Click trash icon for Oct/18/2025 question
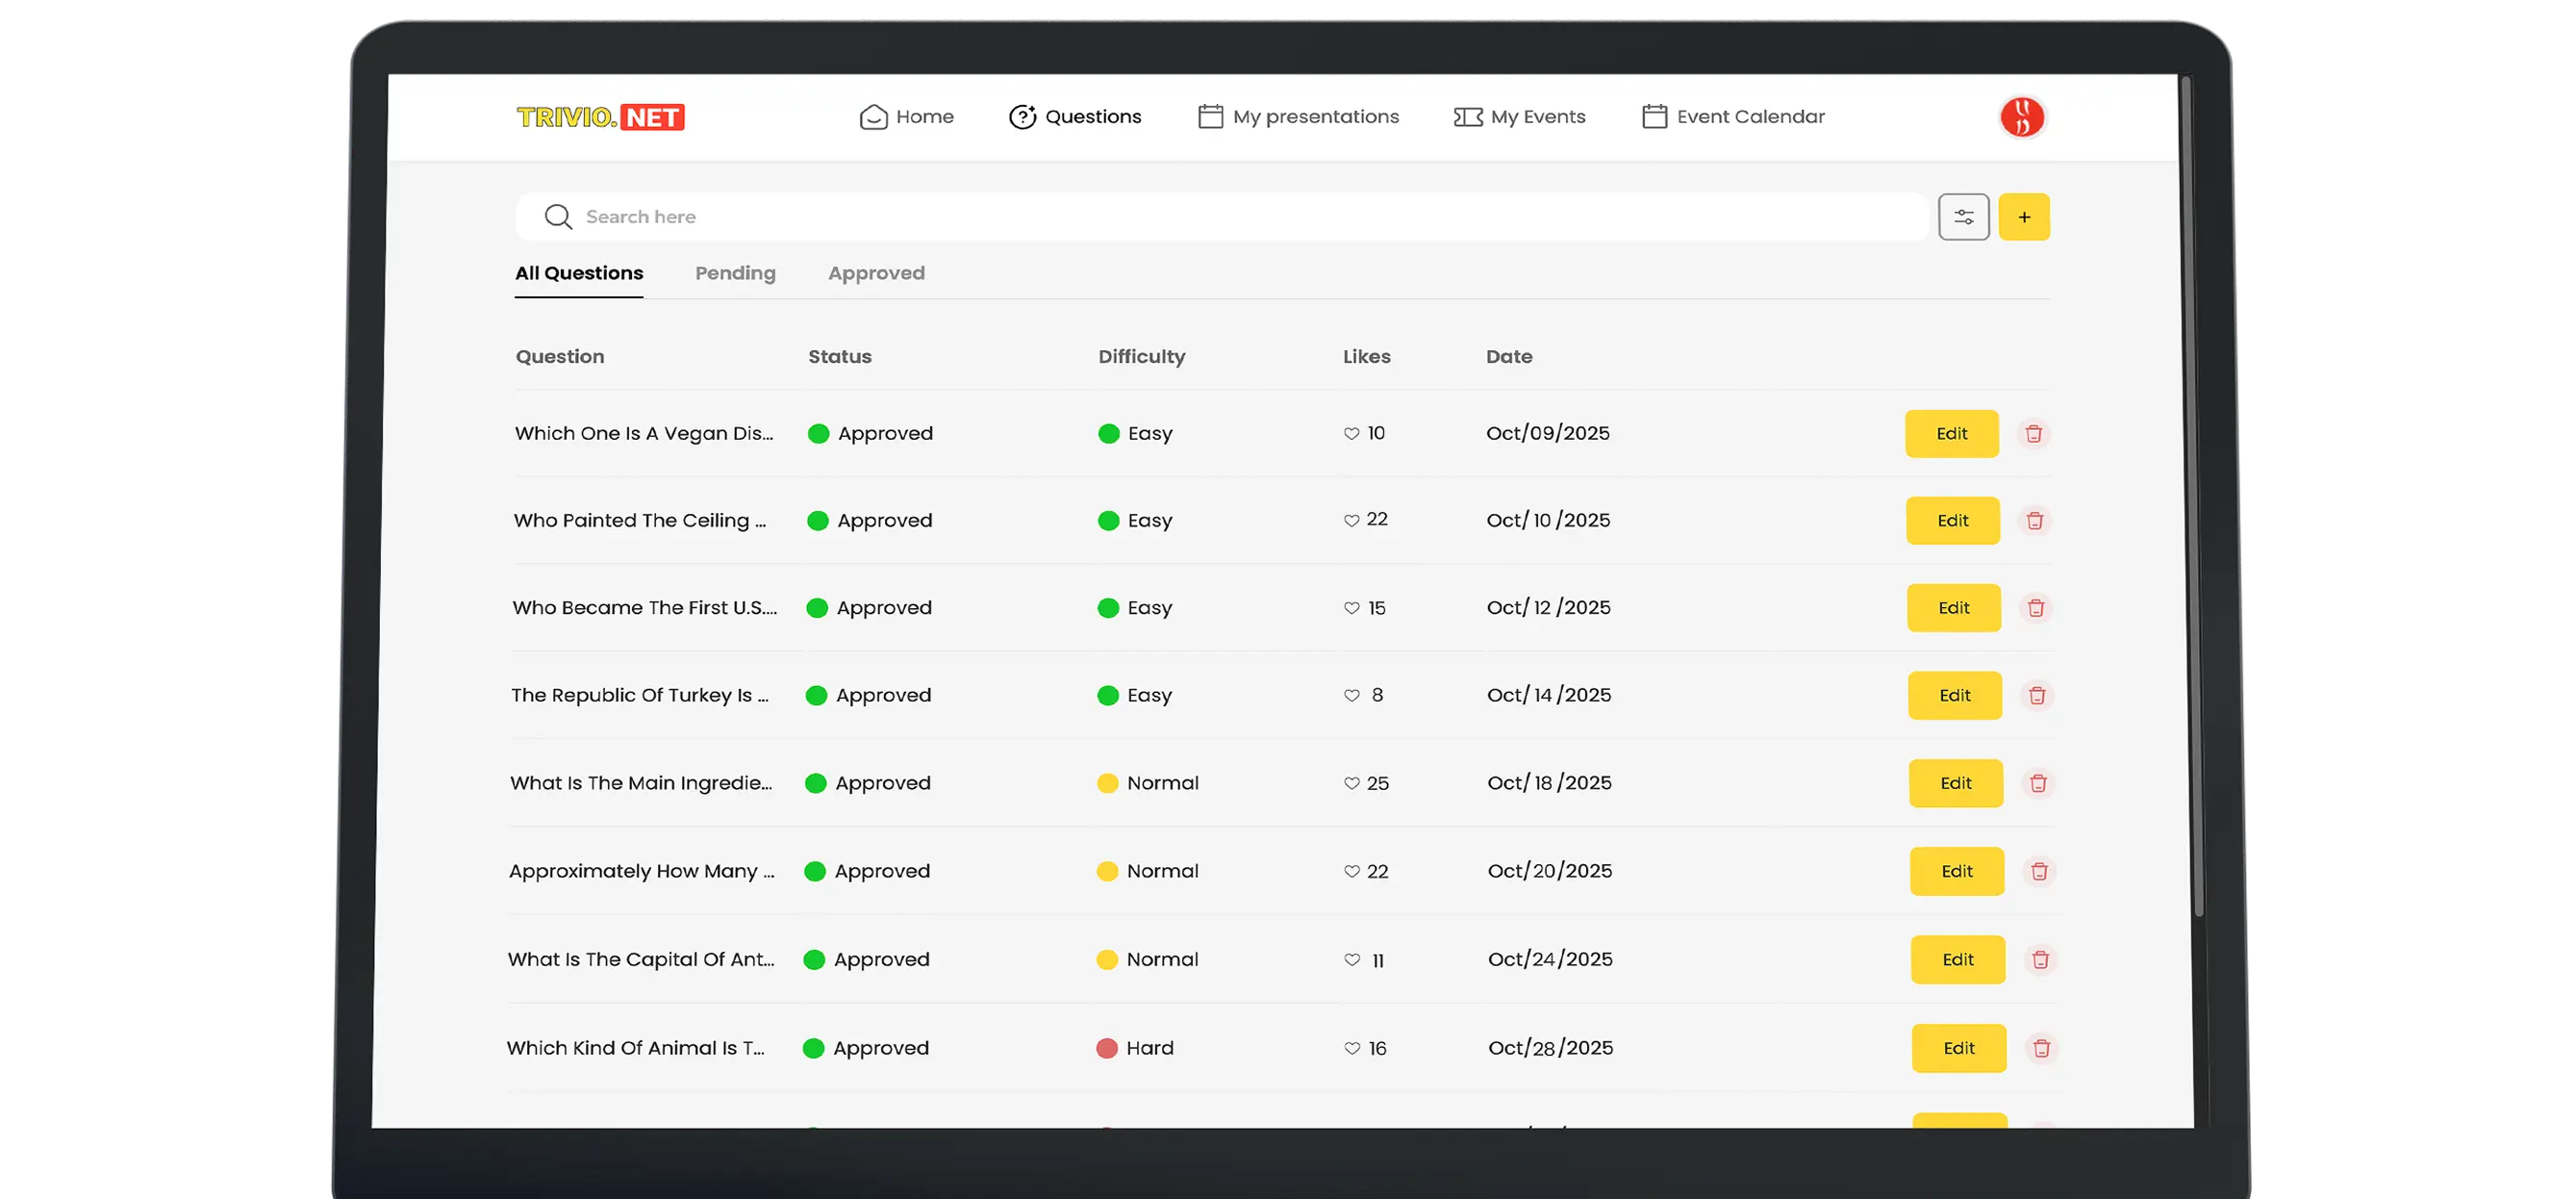The image size is (2576, 1199). coord(2038,783)
